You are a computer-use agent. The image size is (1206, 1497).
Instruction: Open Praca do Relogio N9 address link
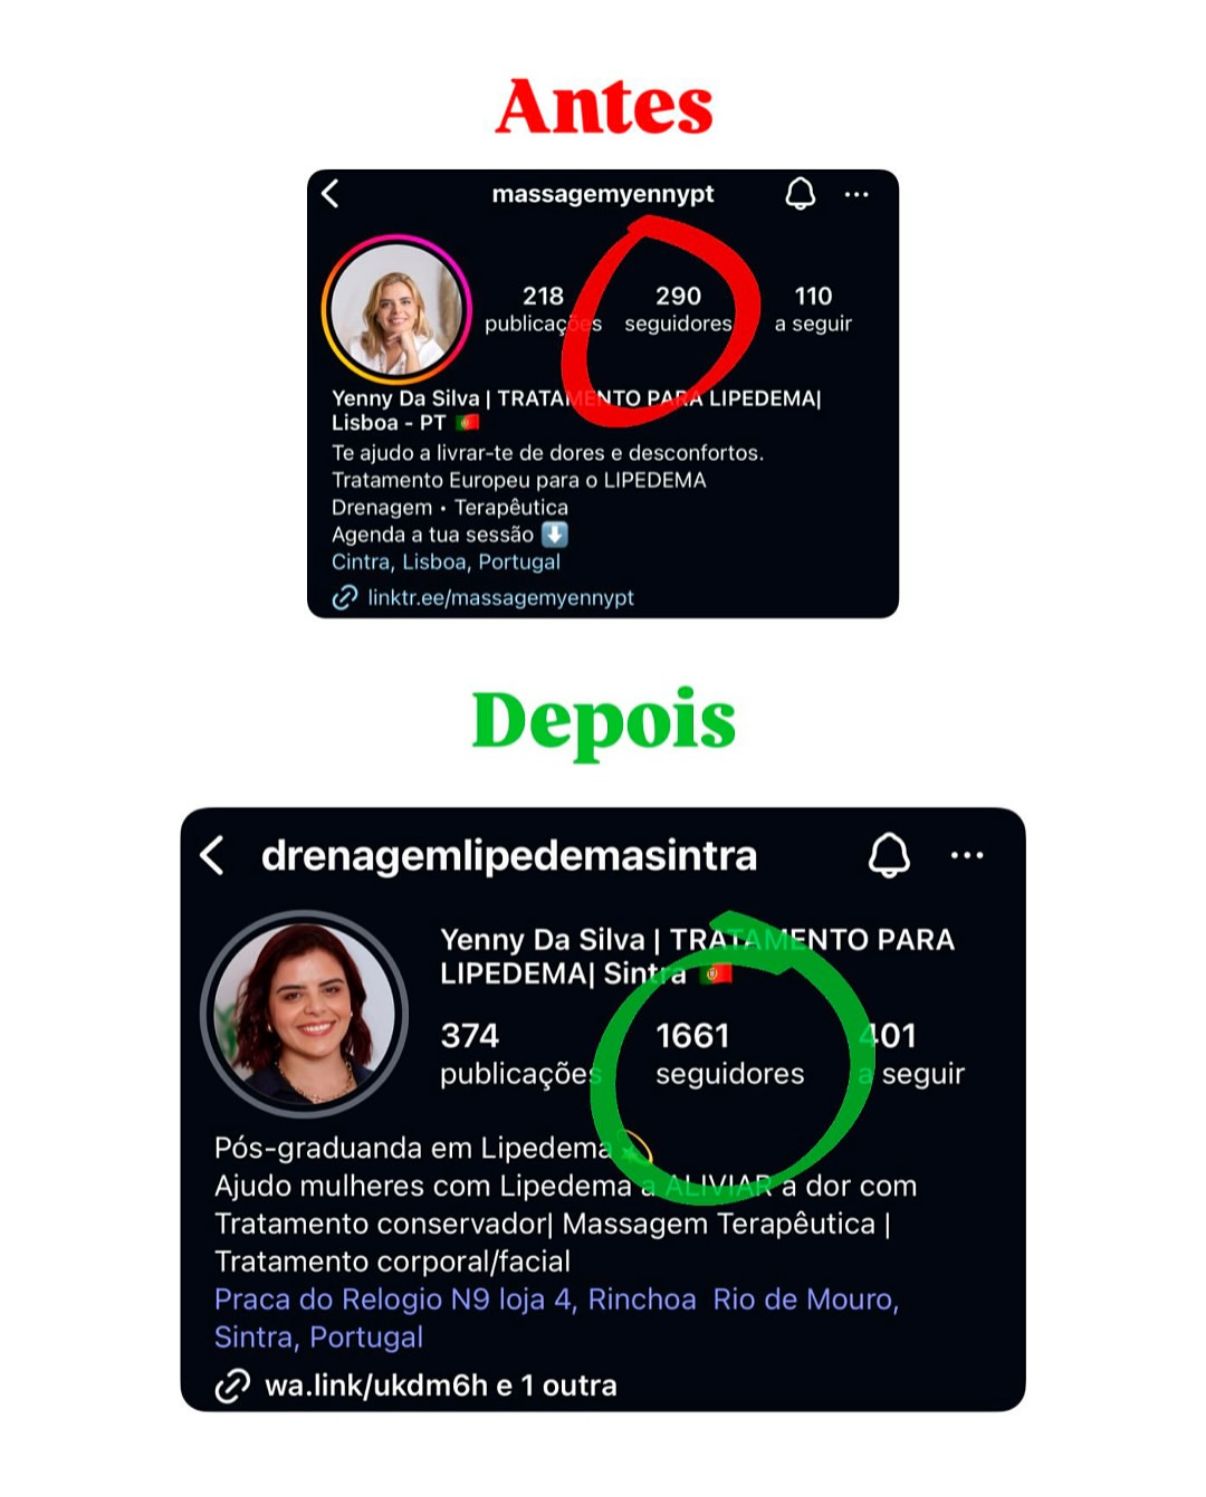tap(557, 1318)
